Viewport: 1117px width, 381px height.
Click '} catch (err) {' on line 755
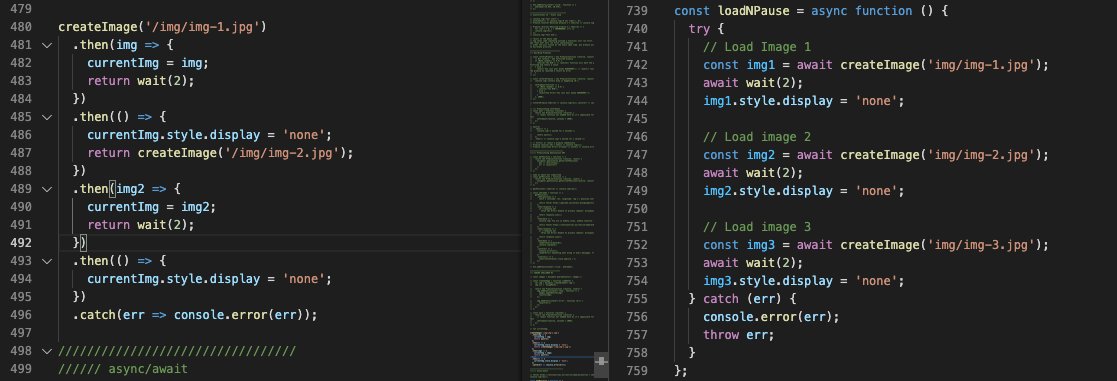point(742,298)
